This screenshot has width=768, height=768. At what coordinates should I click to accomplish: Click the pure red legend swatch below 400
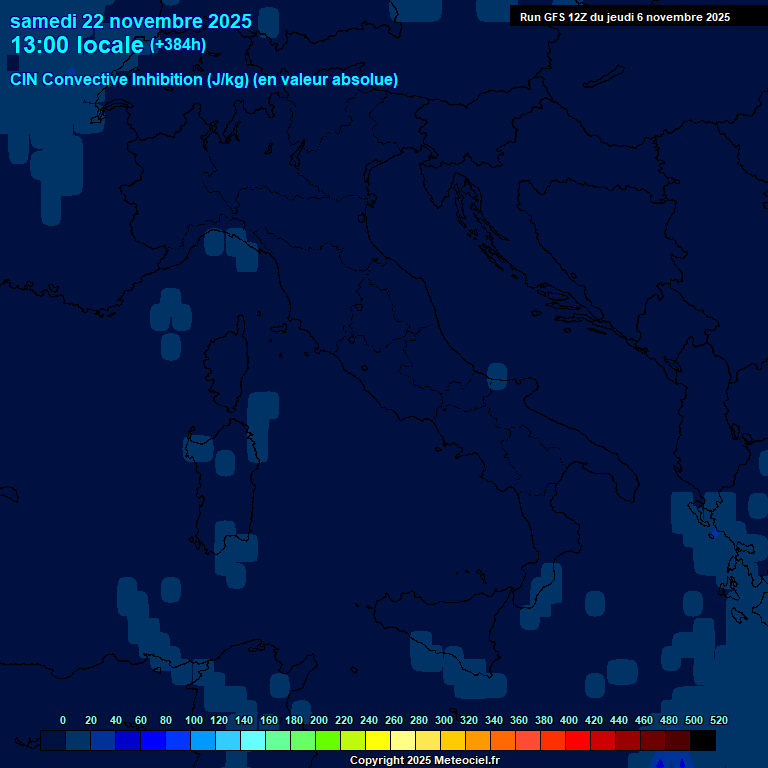click(578, 741)
